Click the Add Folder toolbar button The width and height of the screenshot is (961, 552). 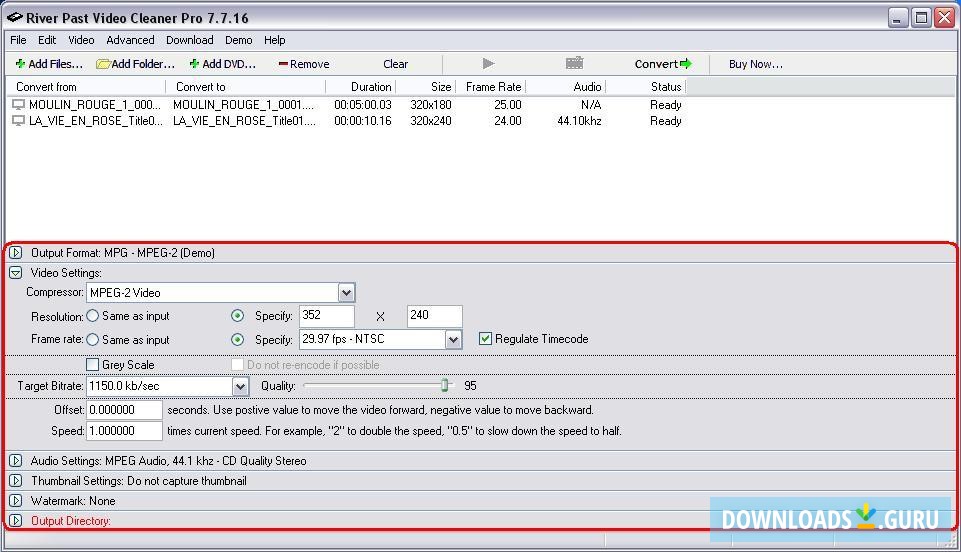(135, 64)
